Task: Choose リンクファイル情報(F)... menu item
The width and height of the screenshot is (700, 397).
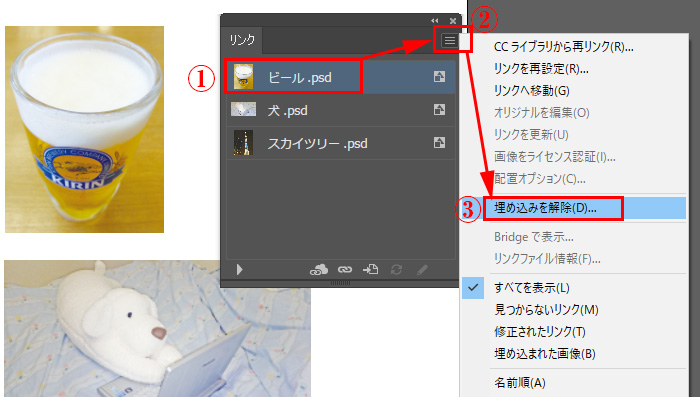Action: tap(547, 259)
